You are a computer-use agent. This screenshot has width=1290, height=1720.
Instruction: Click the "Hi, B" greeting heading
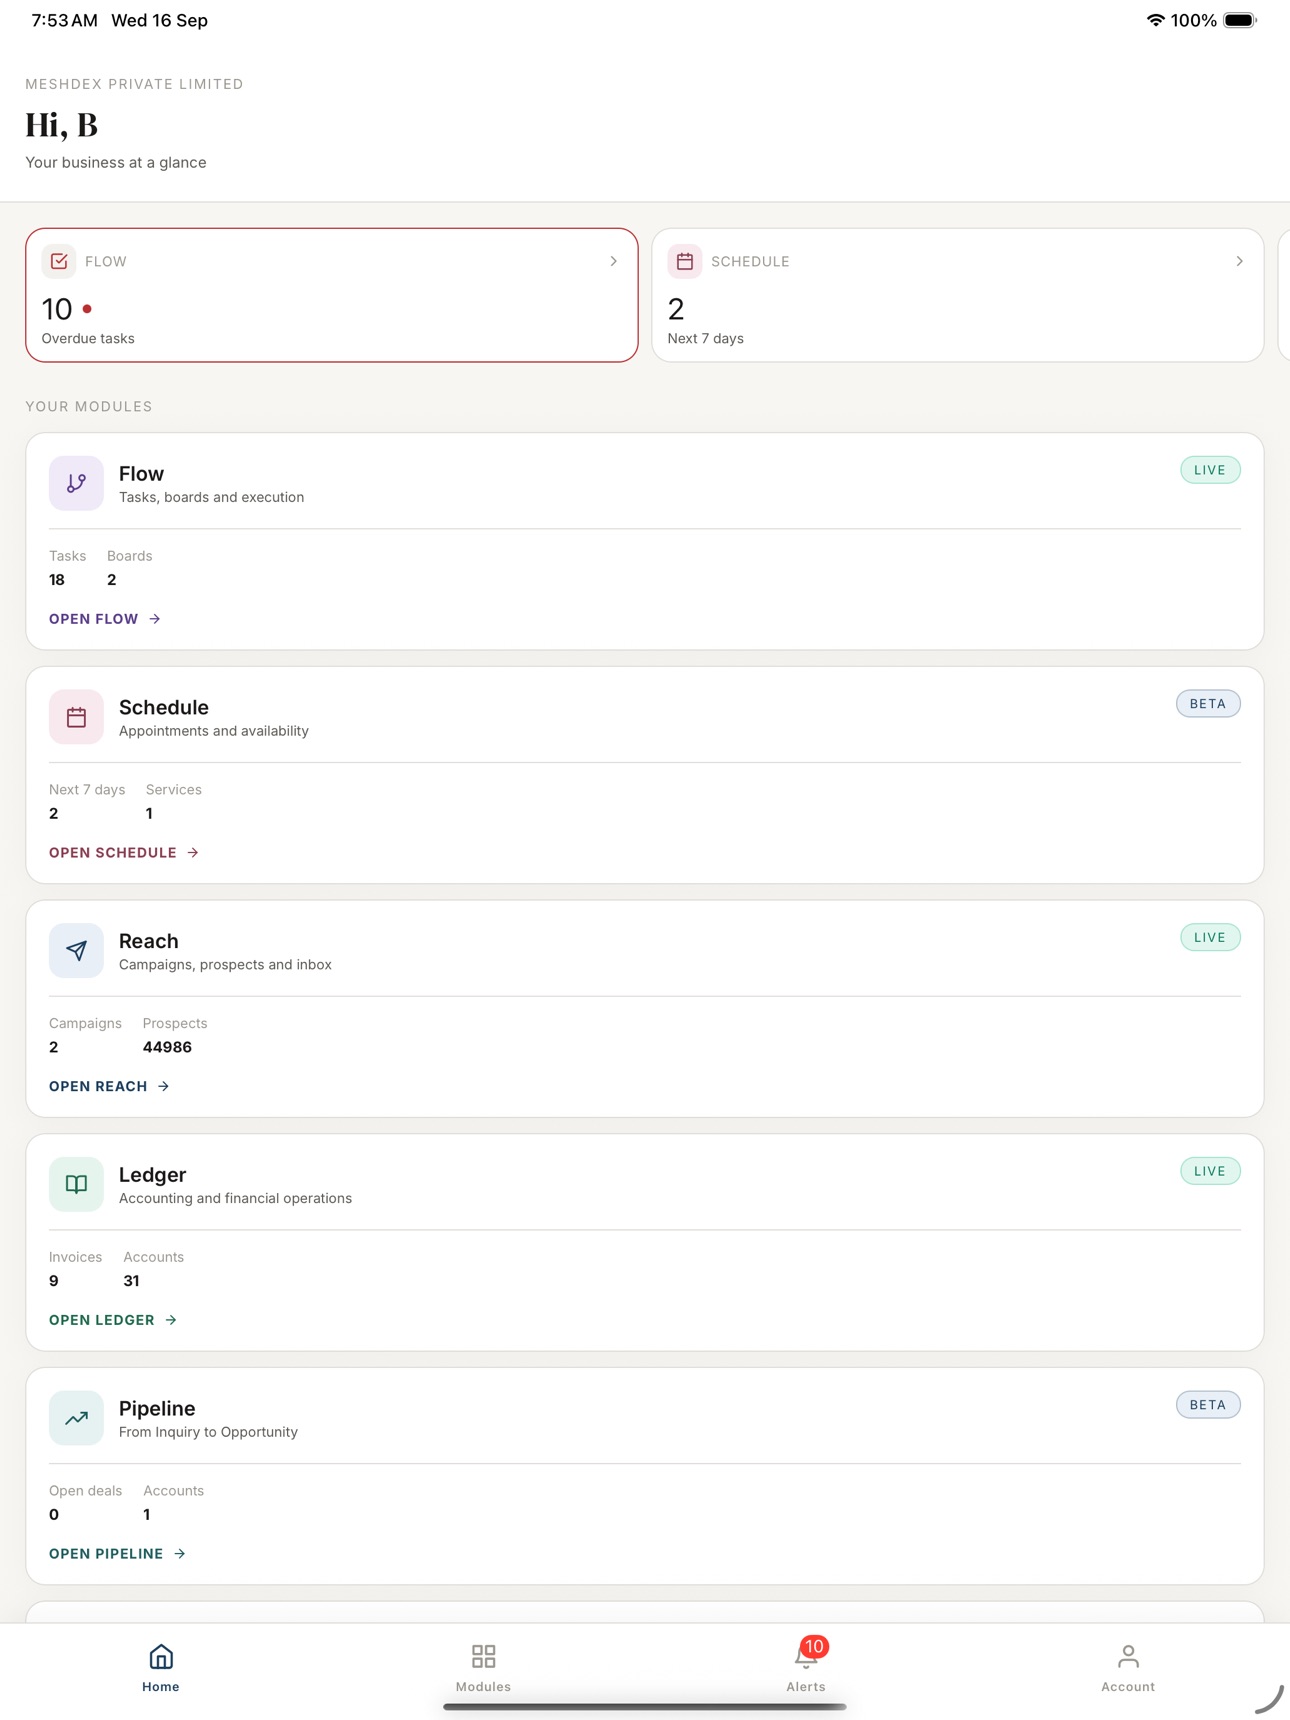pyautogui.click(x=62, y=125)
